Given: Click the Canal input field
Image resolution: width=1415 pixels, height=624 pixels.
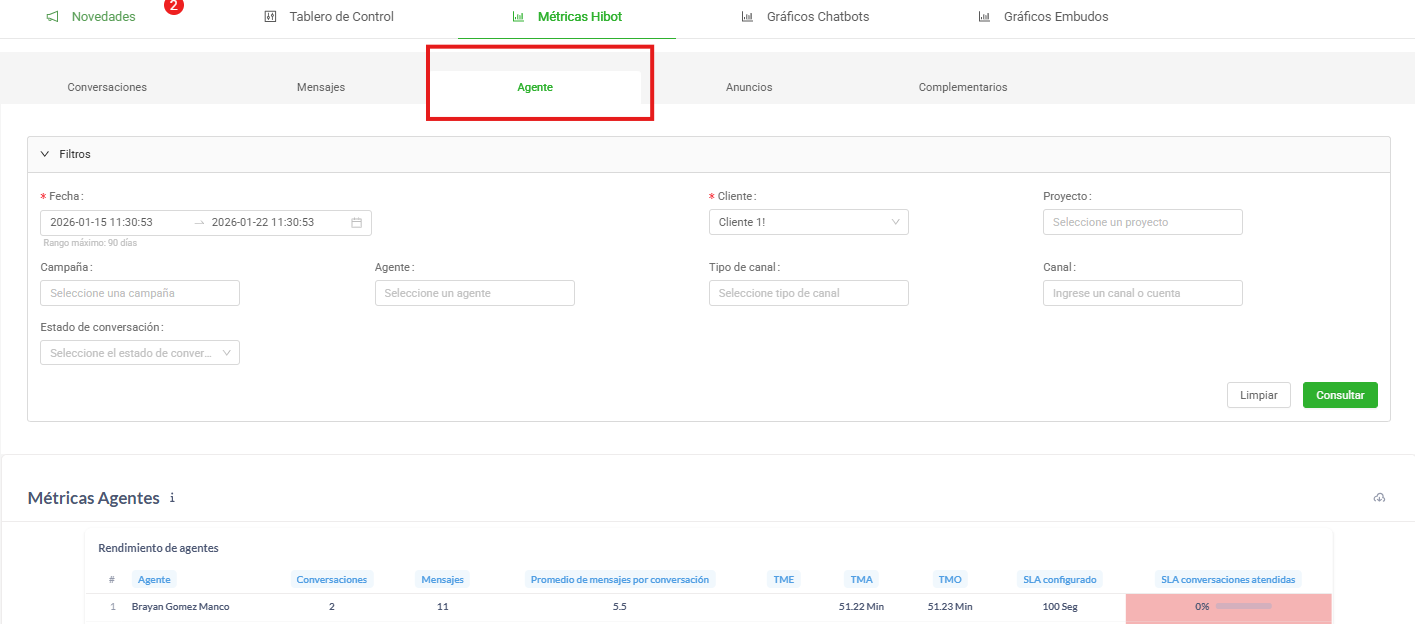Looking at the screenshot, I should 1142,293.
